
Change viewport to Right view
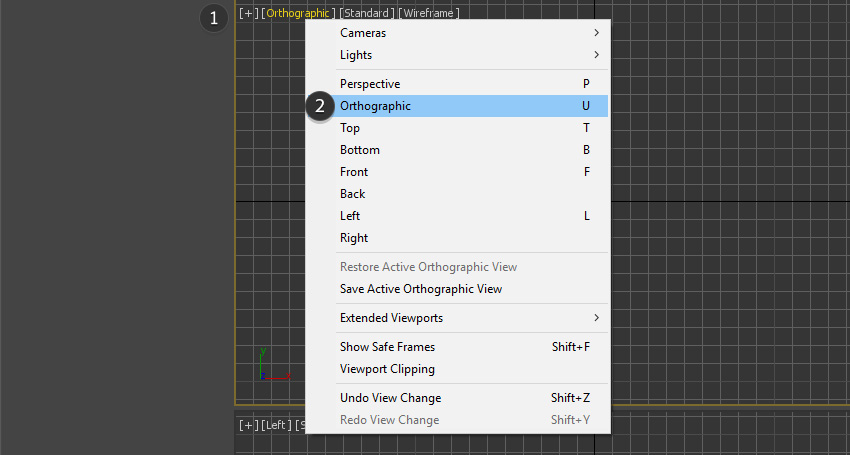tap(354, 238)
